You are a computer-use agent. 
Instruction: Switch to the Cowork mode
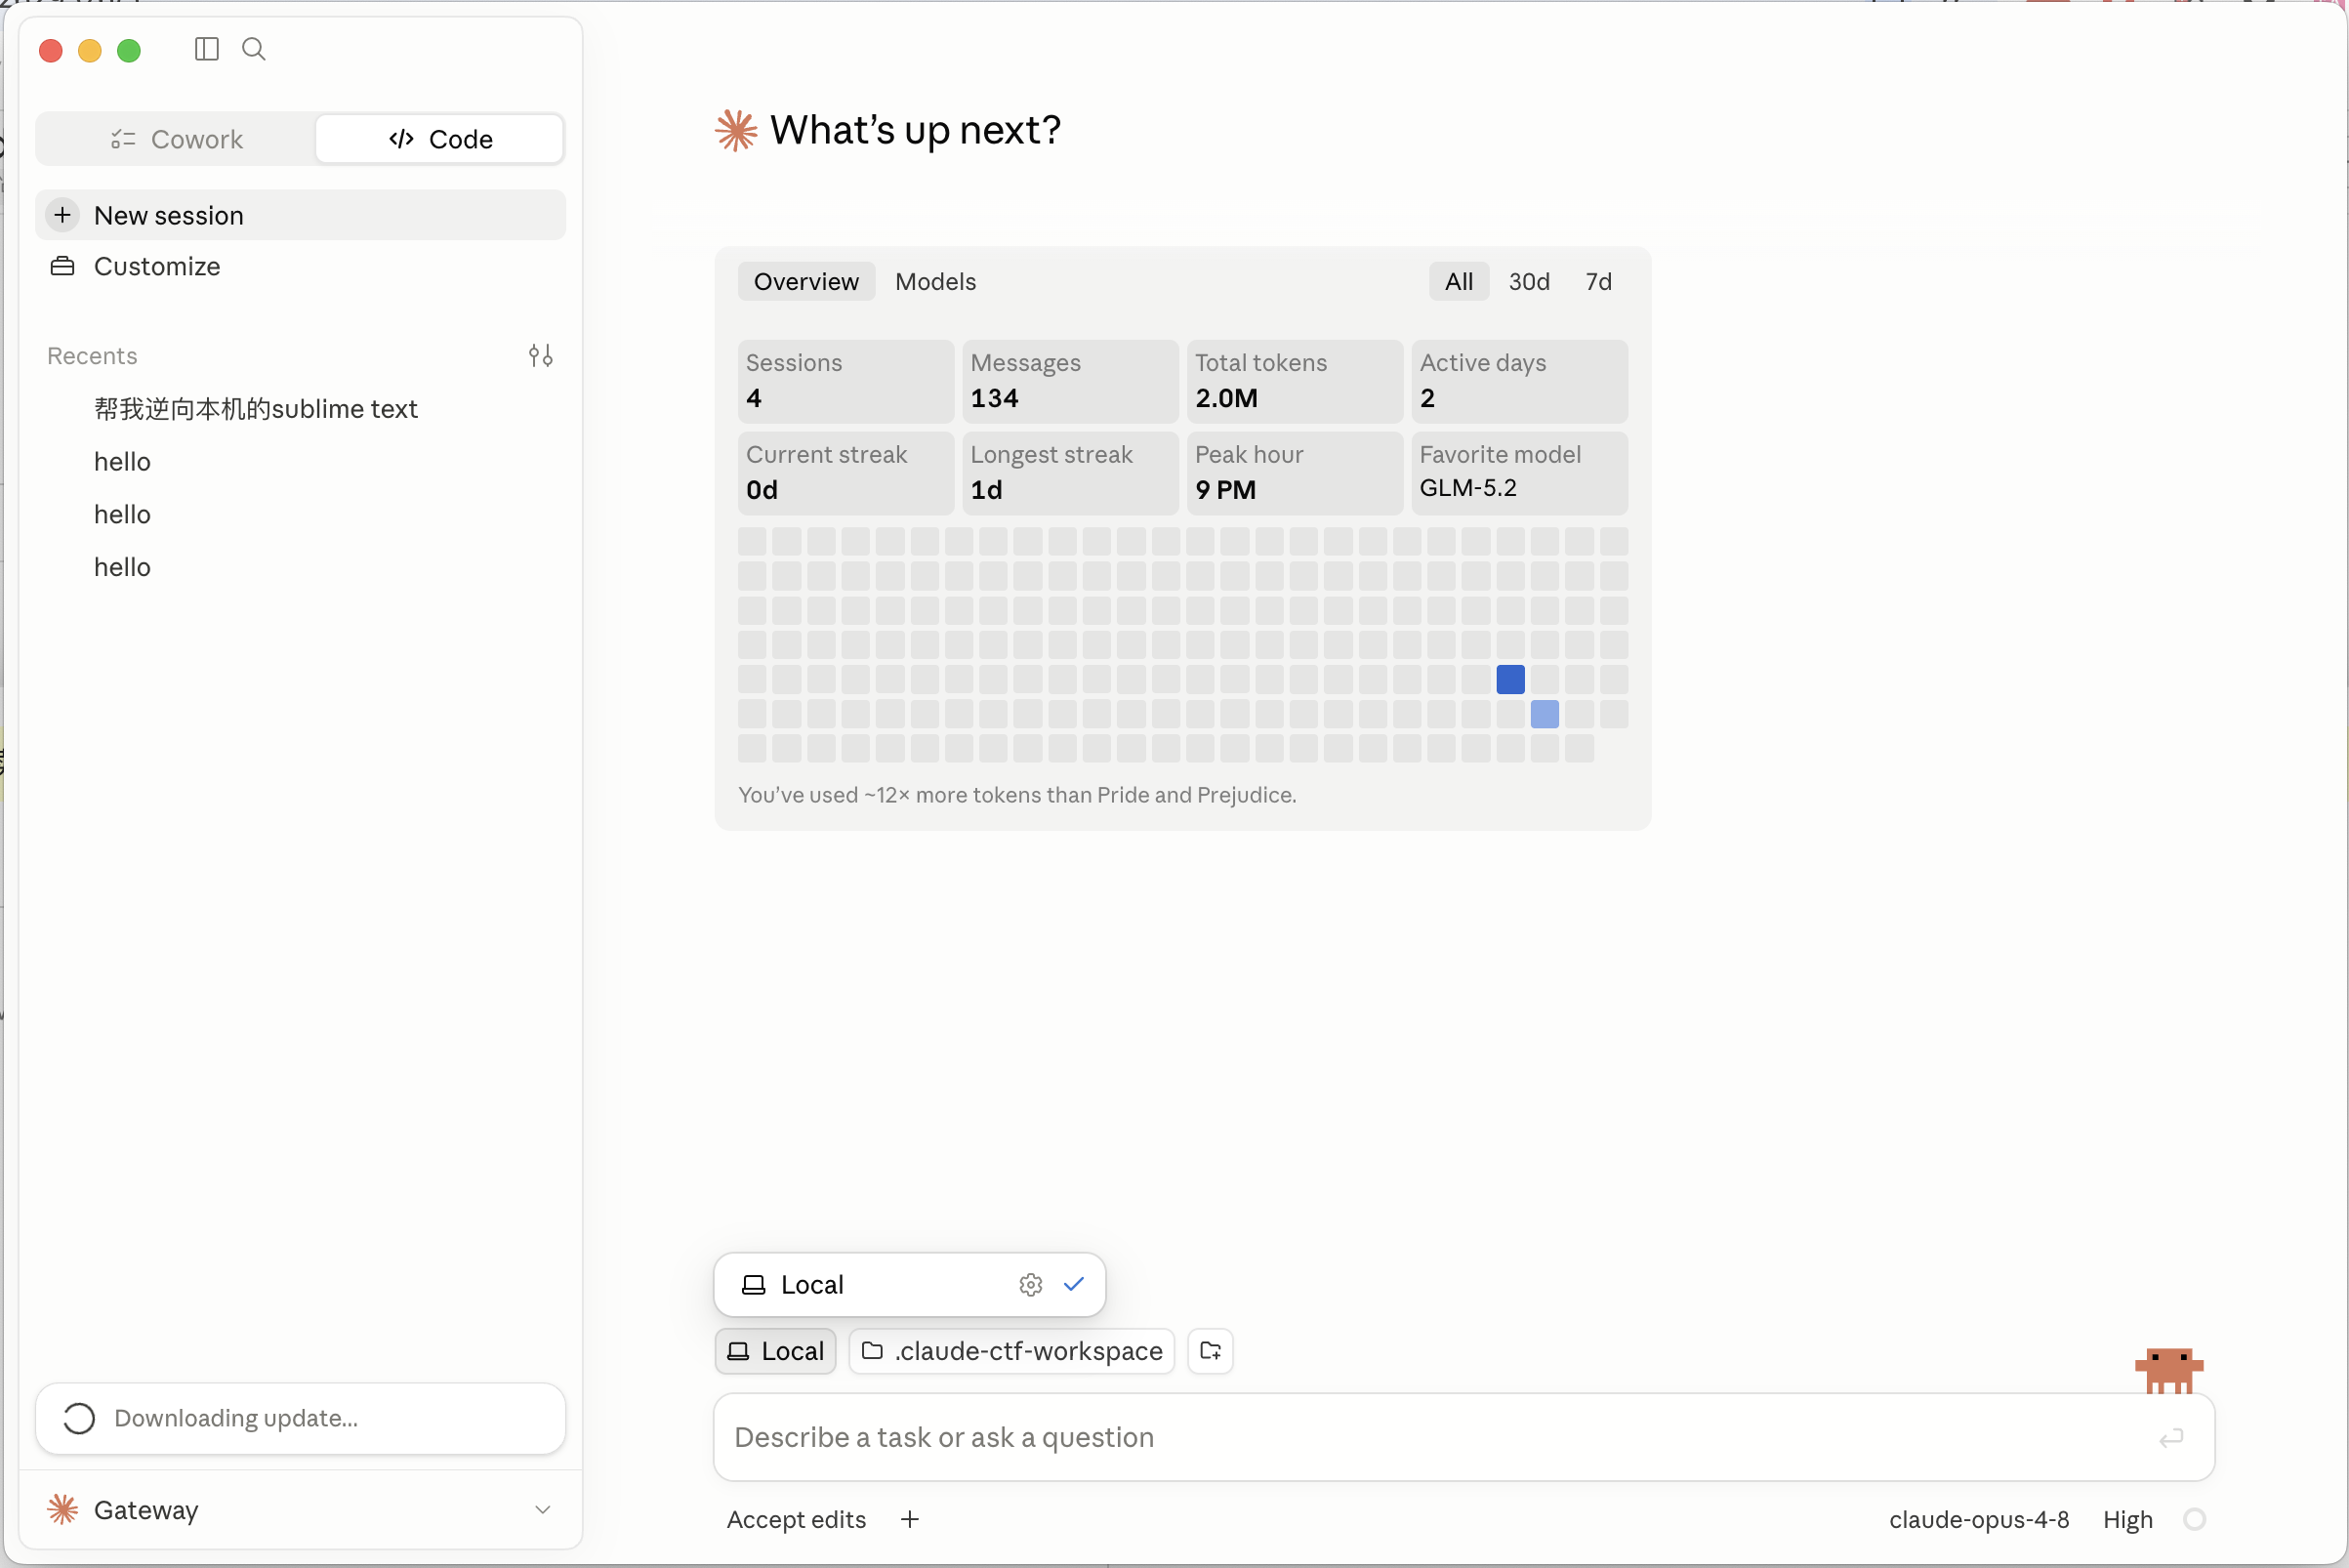coord(177,139)
